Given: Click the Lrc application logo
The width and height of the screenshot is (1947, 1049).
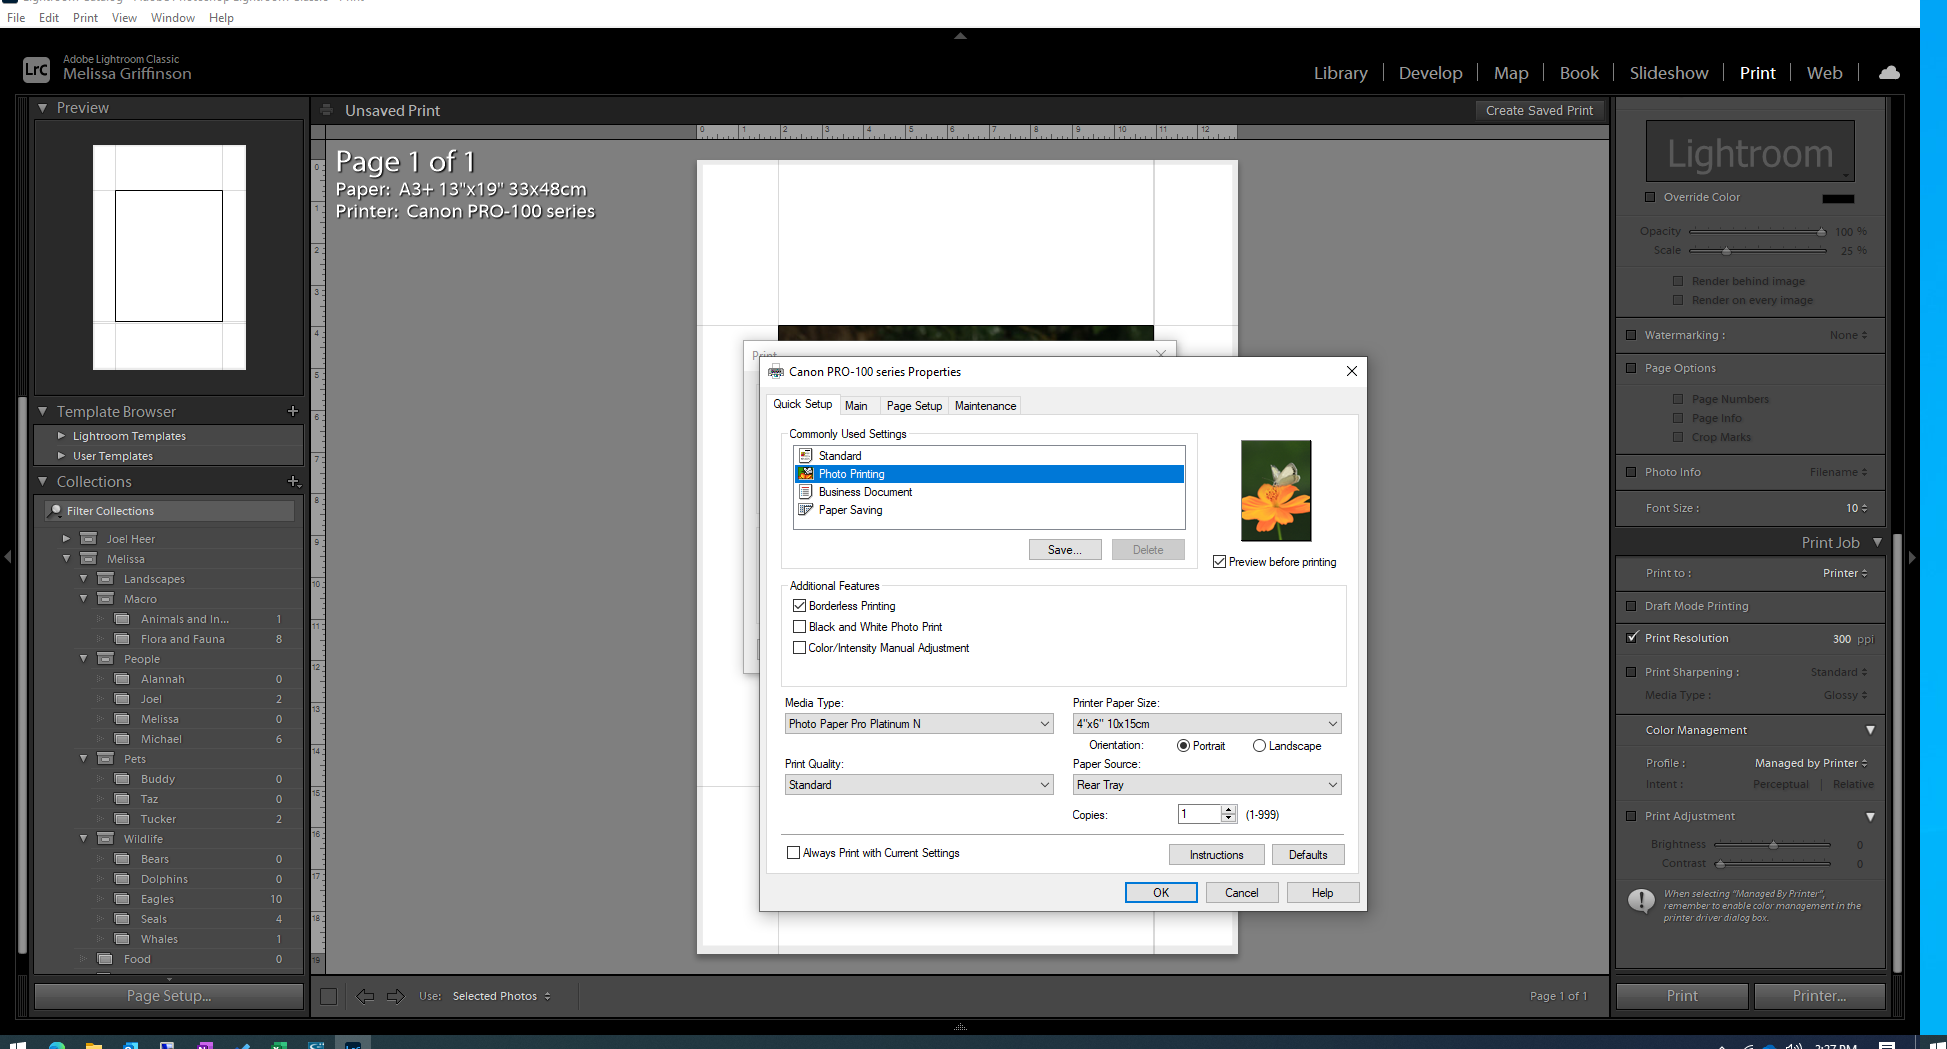Looking at the screenshot, I should (36, 69).
